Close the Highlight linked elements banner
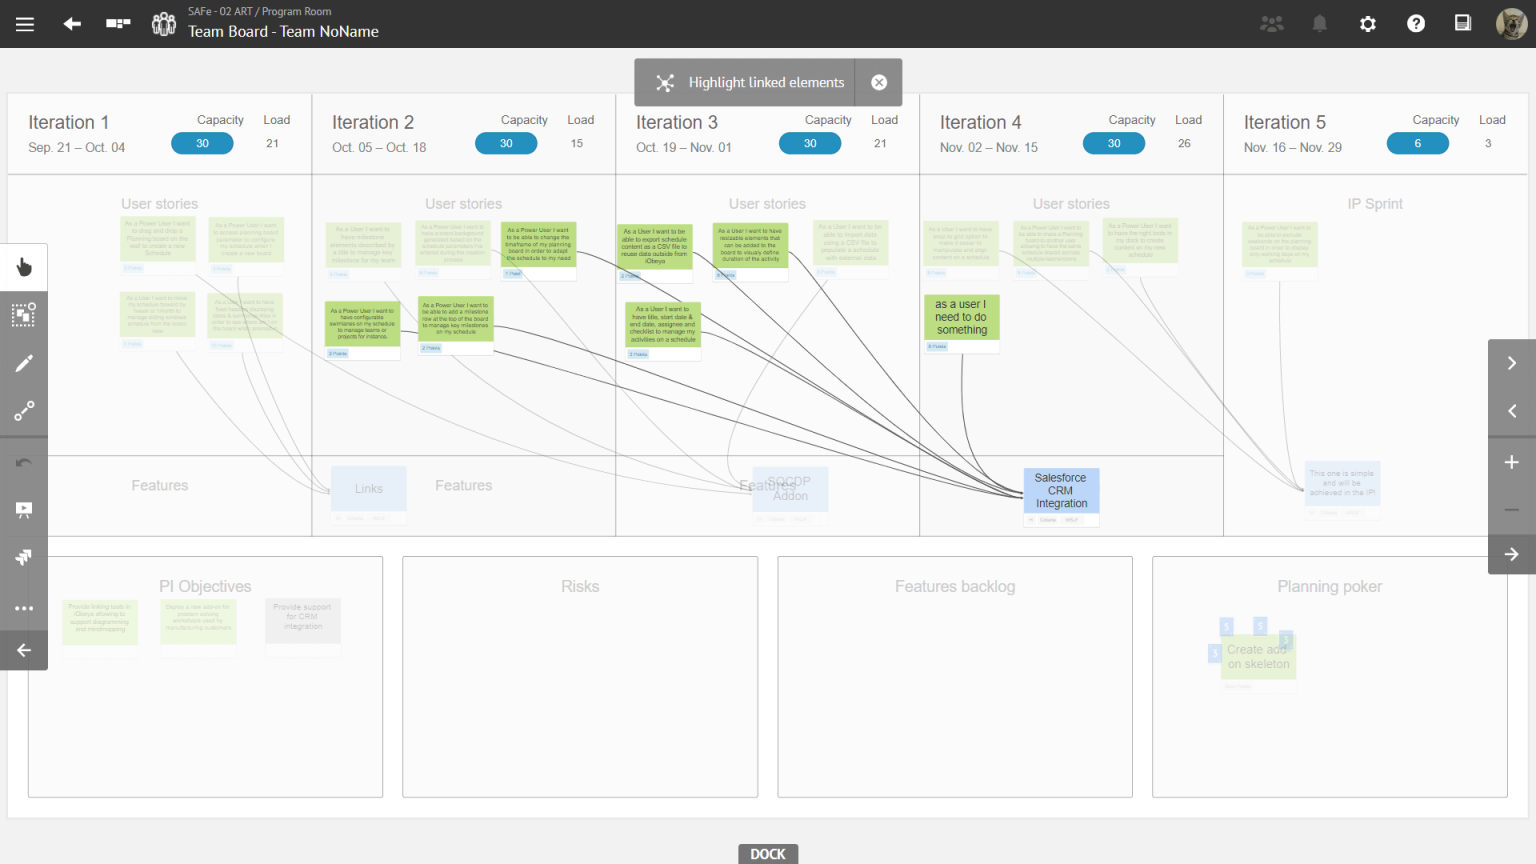This screenshot has height=864, width=1536. point(879,82)
